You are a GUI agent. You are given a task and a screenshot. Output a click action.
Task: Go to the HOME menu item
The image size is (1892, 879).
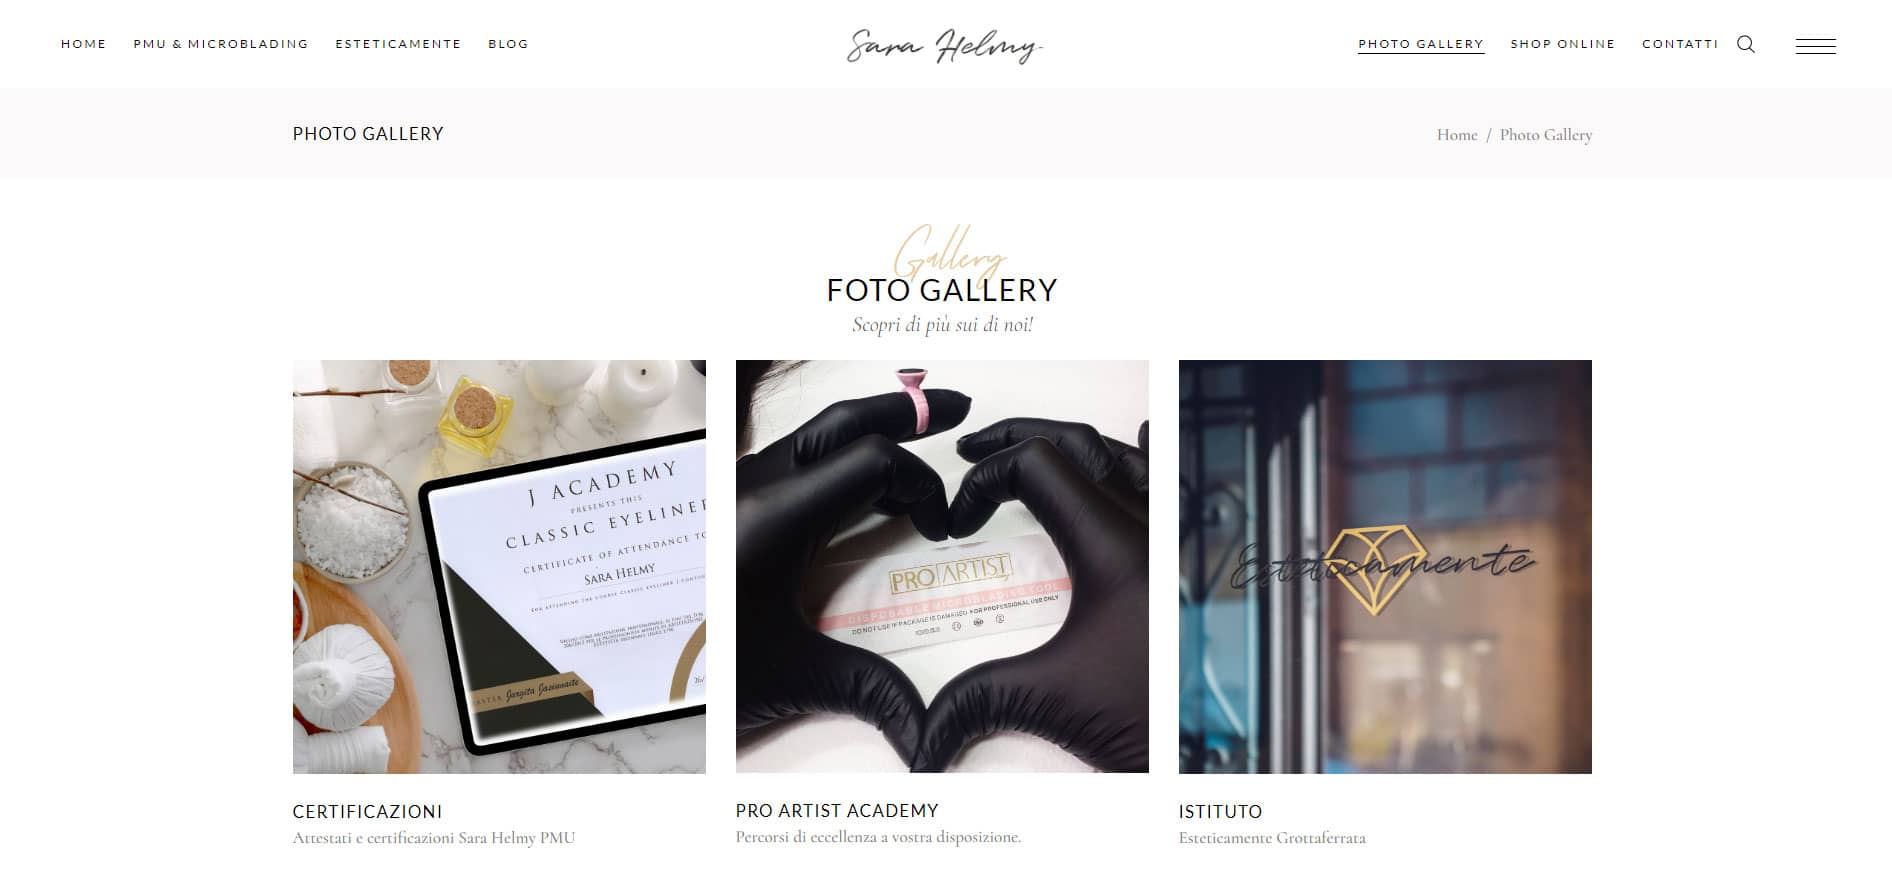point(84,44)
